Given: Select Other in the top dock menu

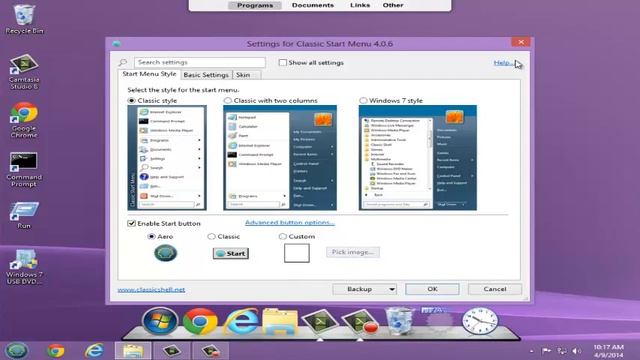Looking at the screenshot, I should (393, 5).
